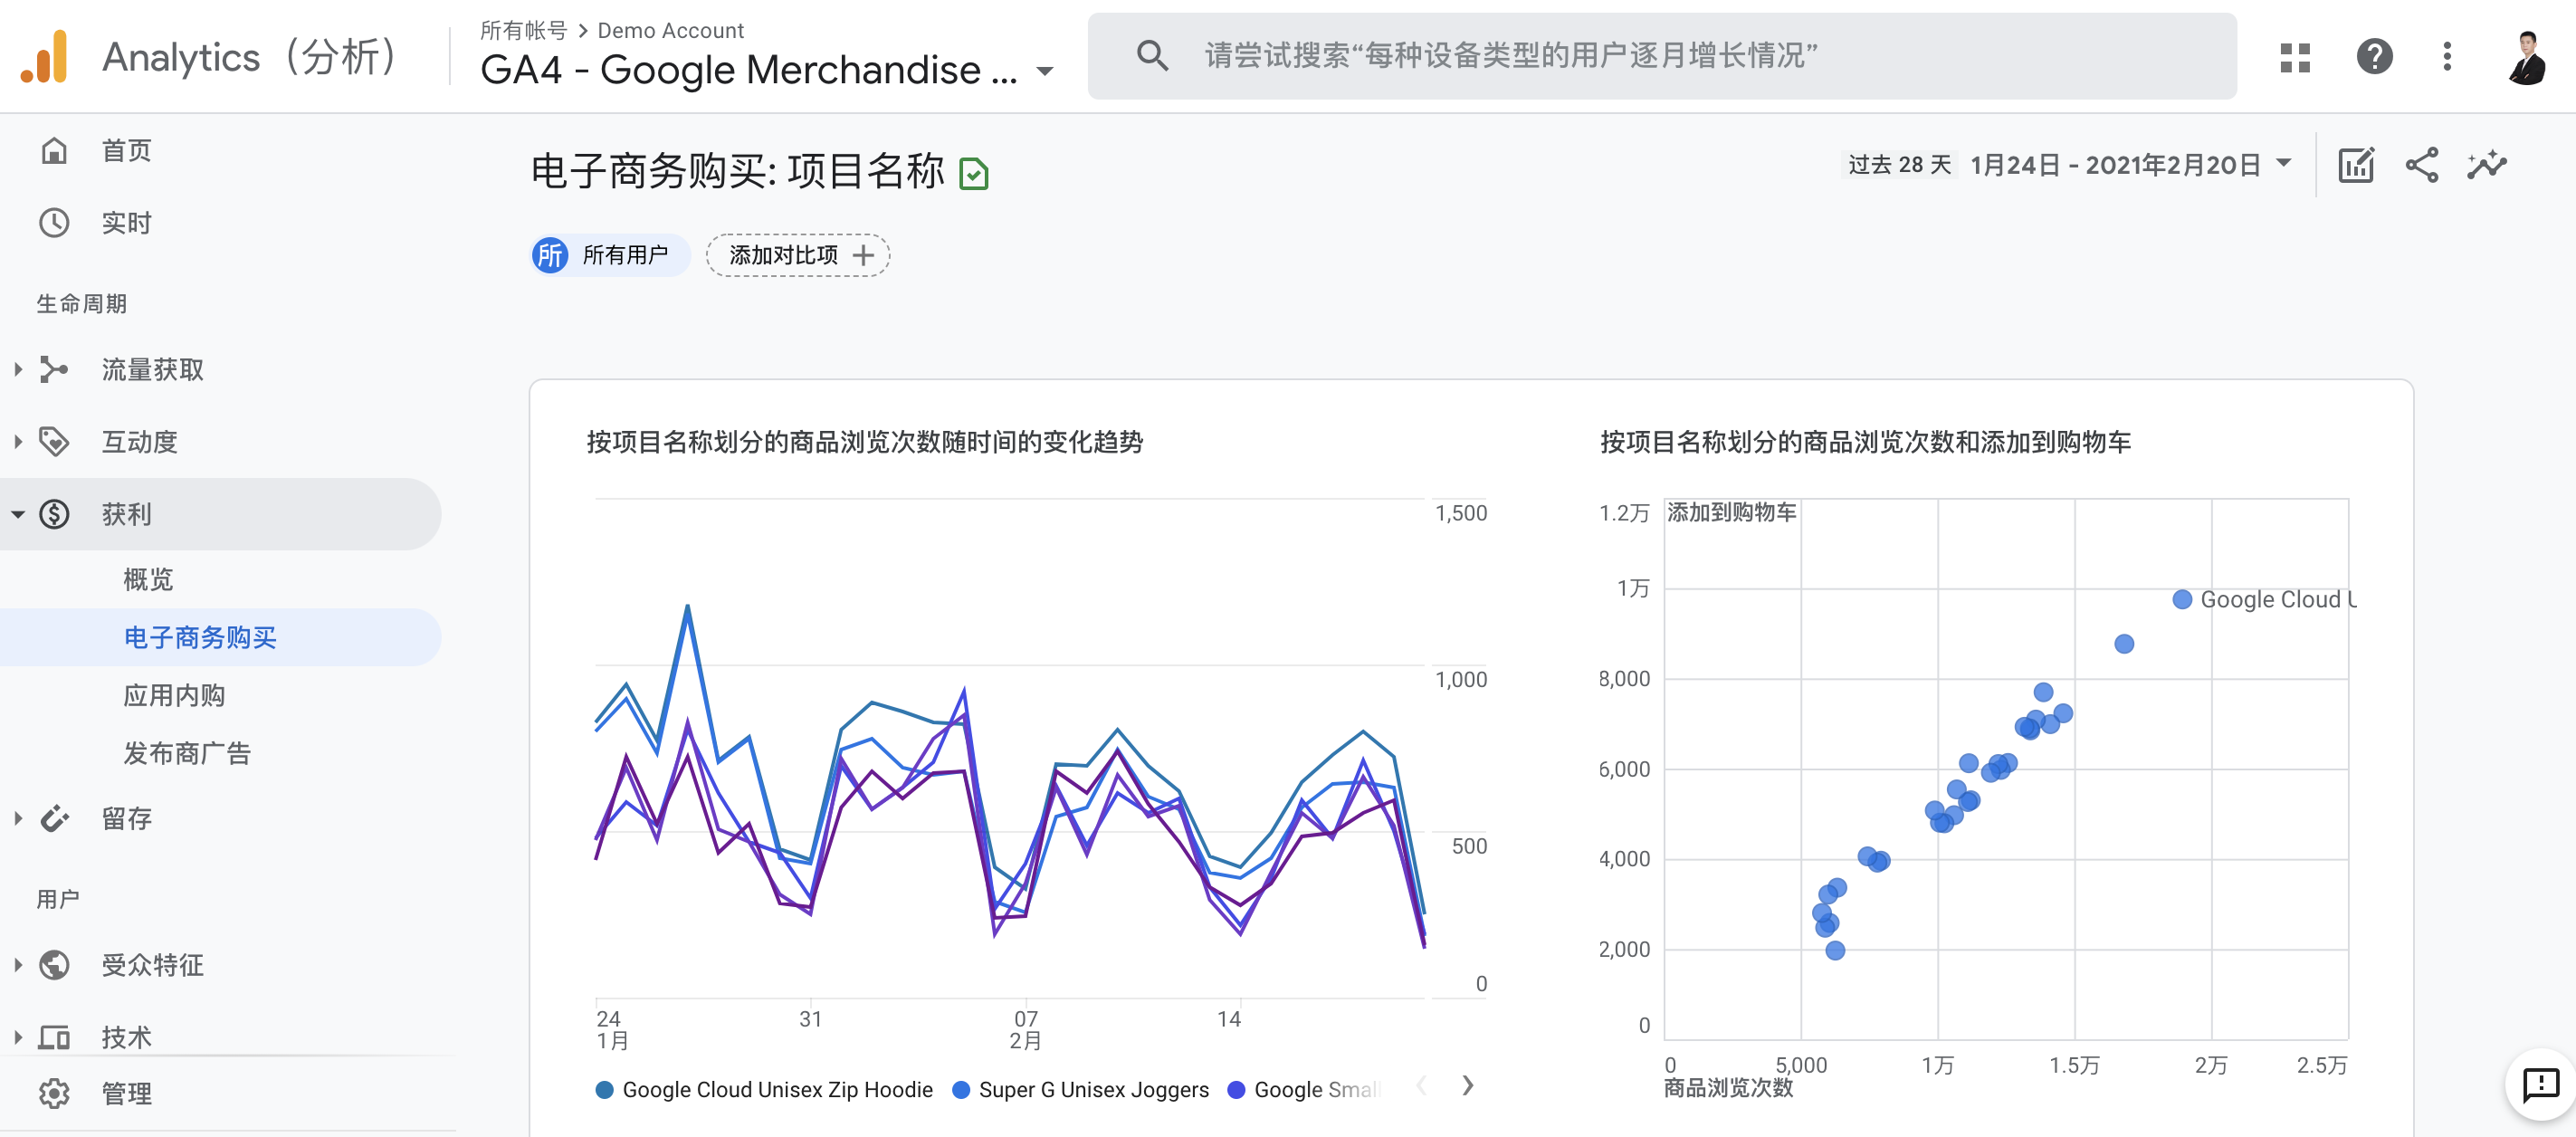Click the 互动度 tag icon
Image resolution: width=2576 pixels, height=1137 pixels.
(x=54, y=441)
